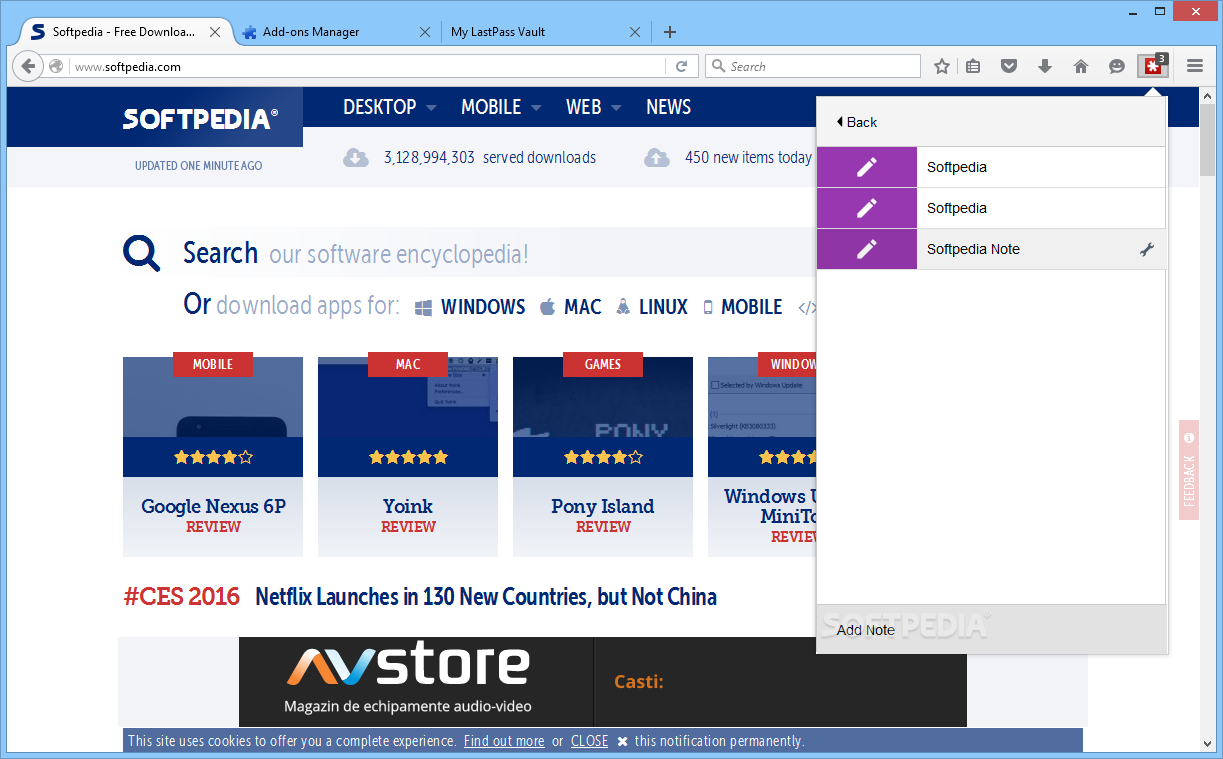The height and width of the screenshot is (759, 1223).
Task: Click the Pony Island game thumbnail
Action: click(x=603, y=397)
